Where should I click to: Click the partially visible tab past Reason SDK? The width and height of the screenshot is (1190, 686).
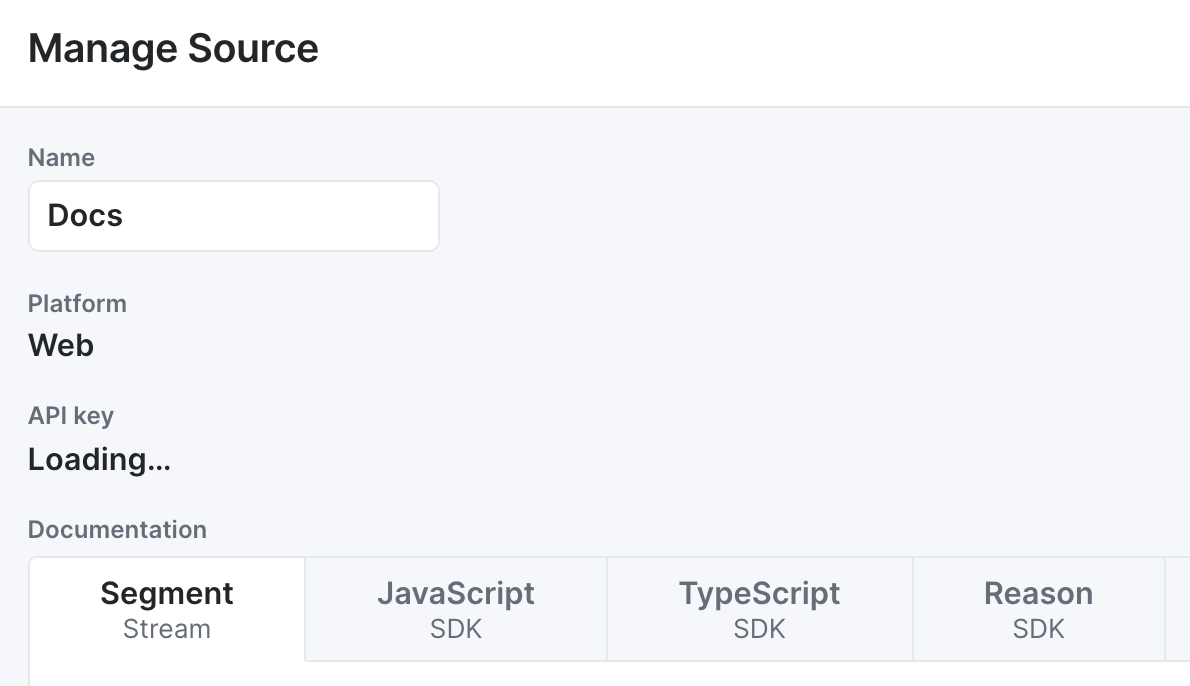[x=1180, y=608]
